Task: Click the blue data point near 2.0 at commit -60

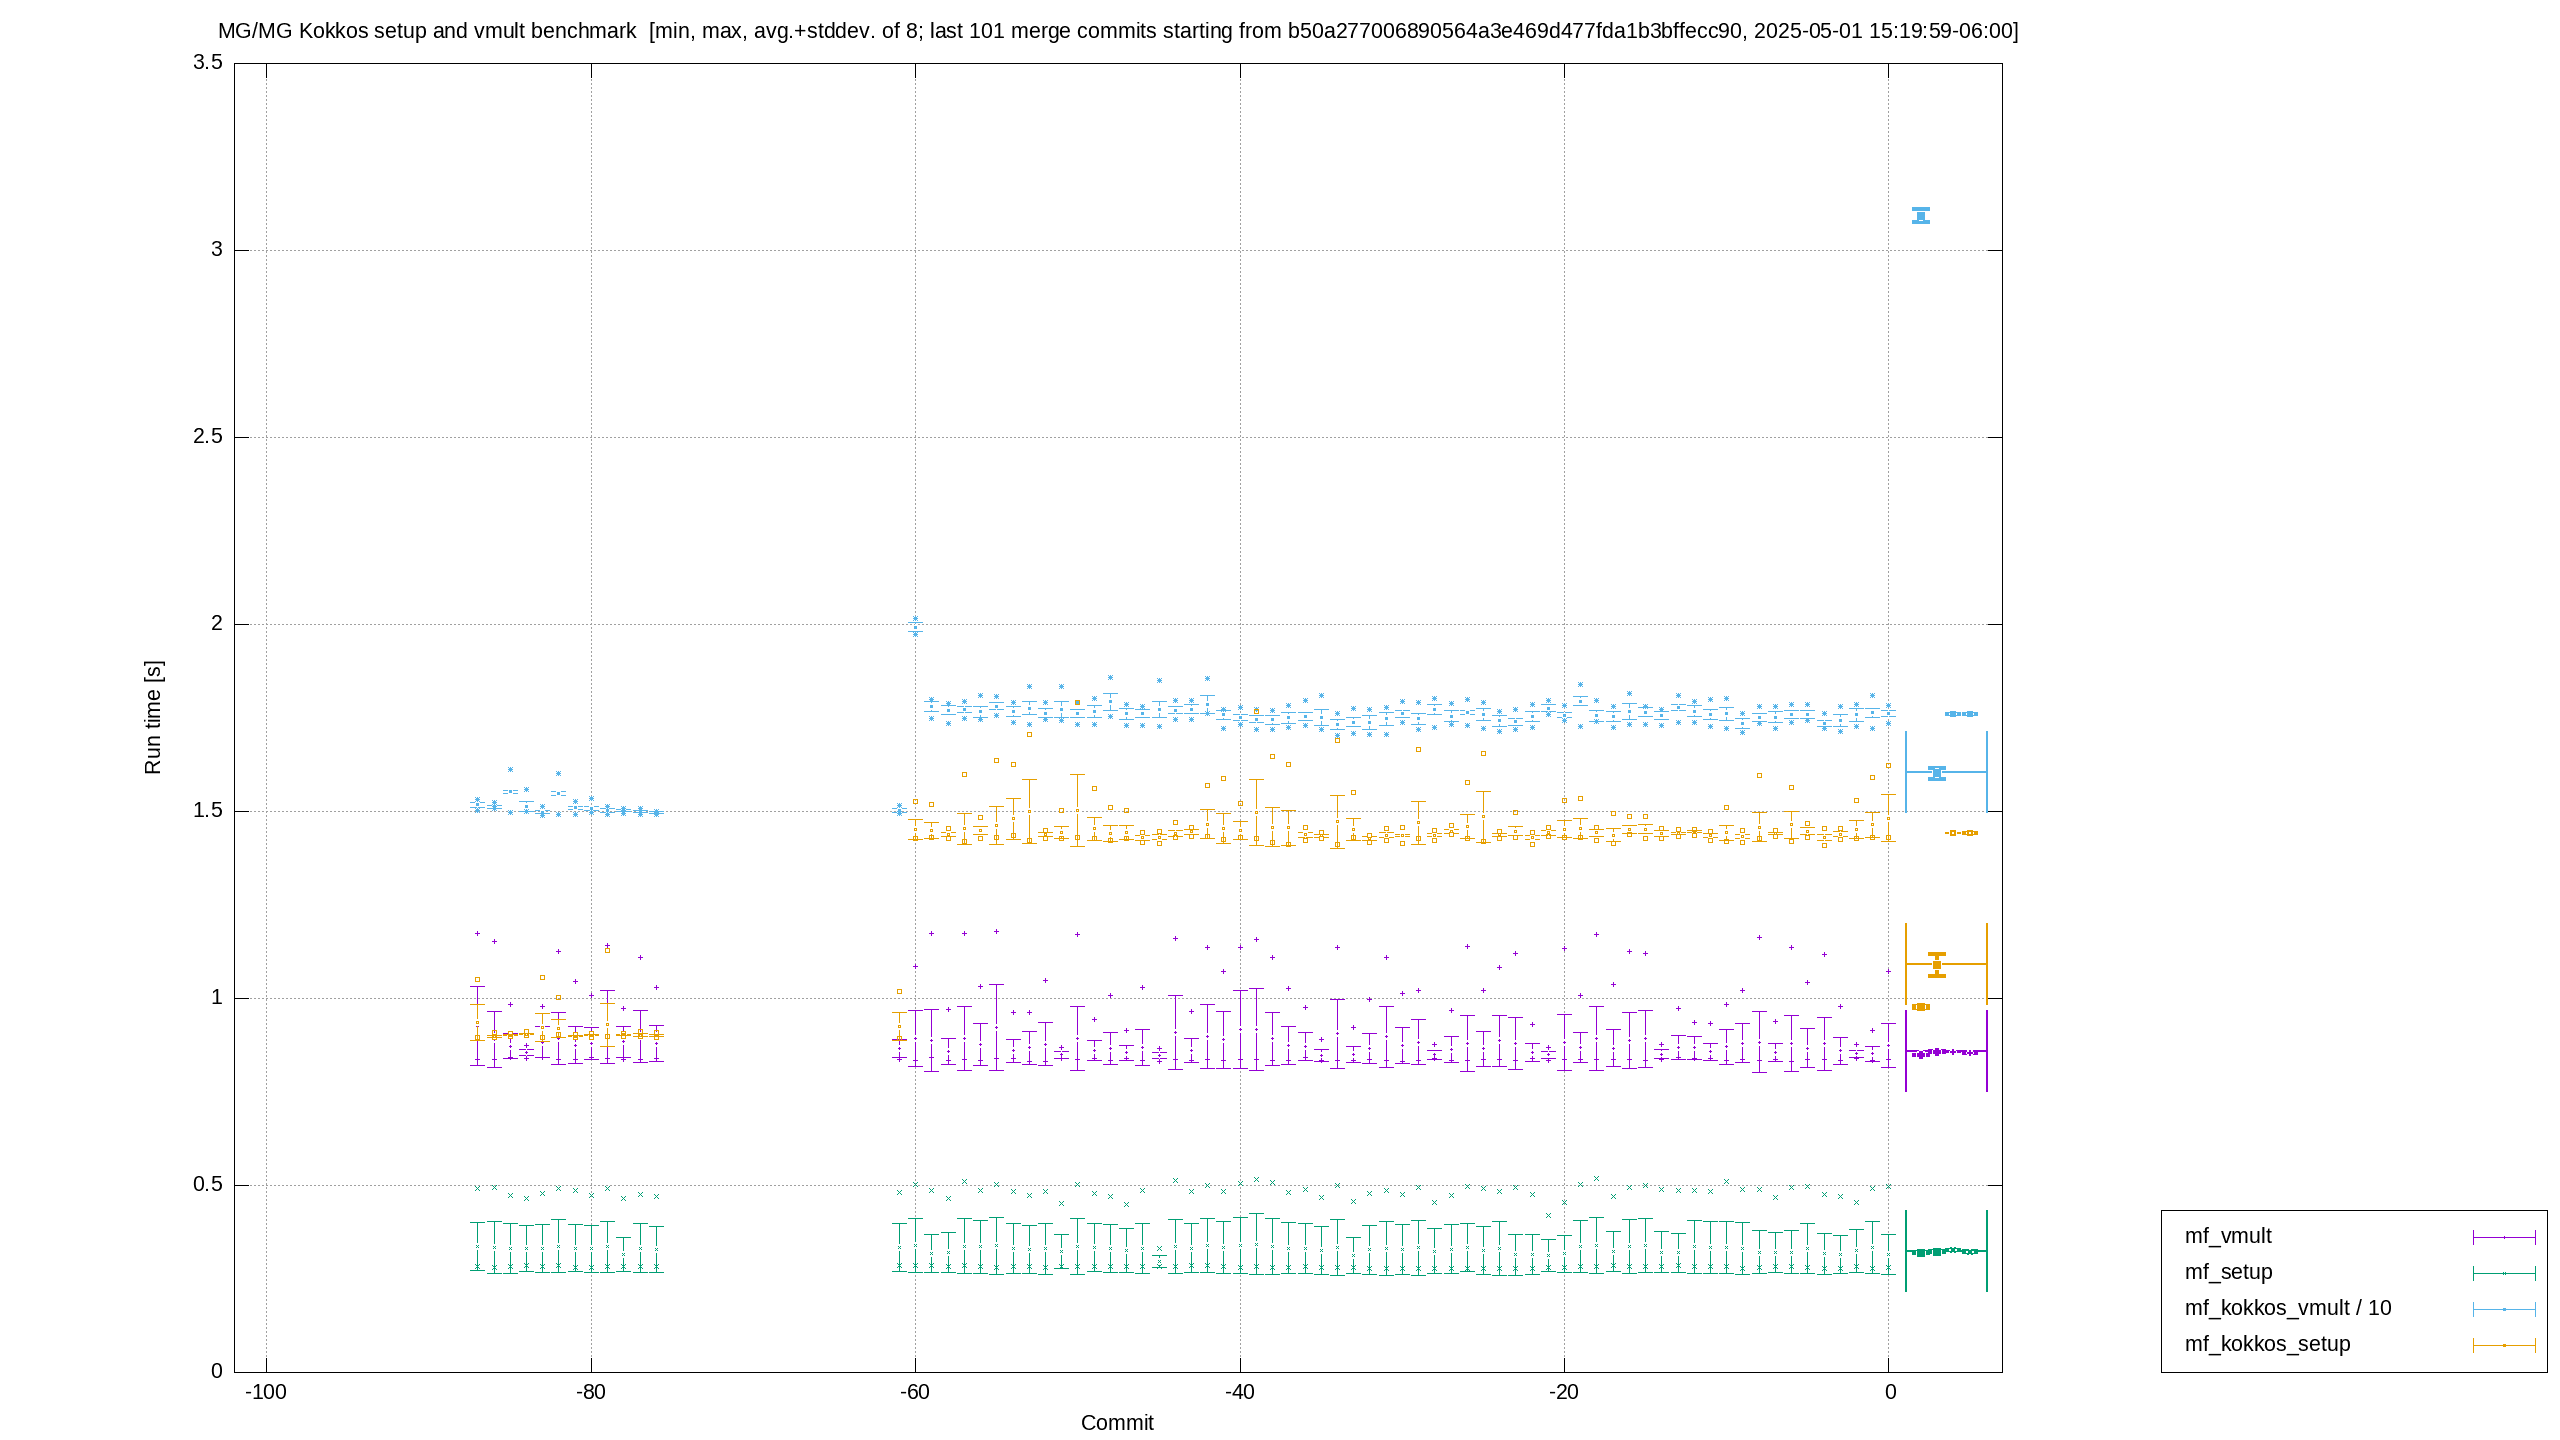Action: point(915,626)
